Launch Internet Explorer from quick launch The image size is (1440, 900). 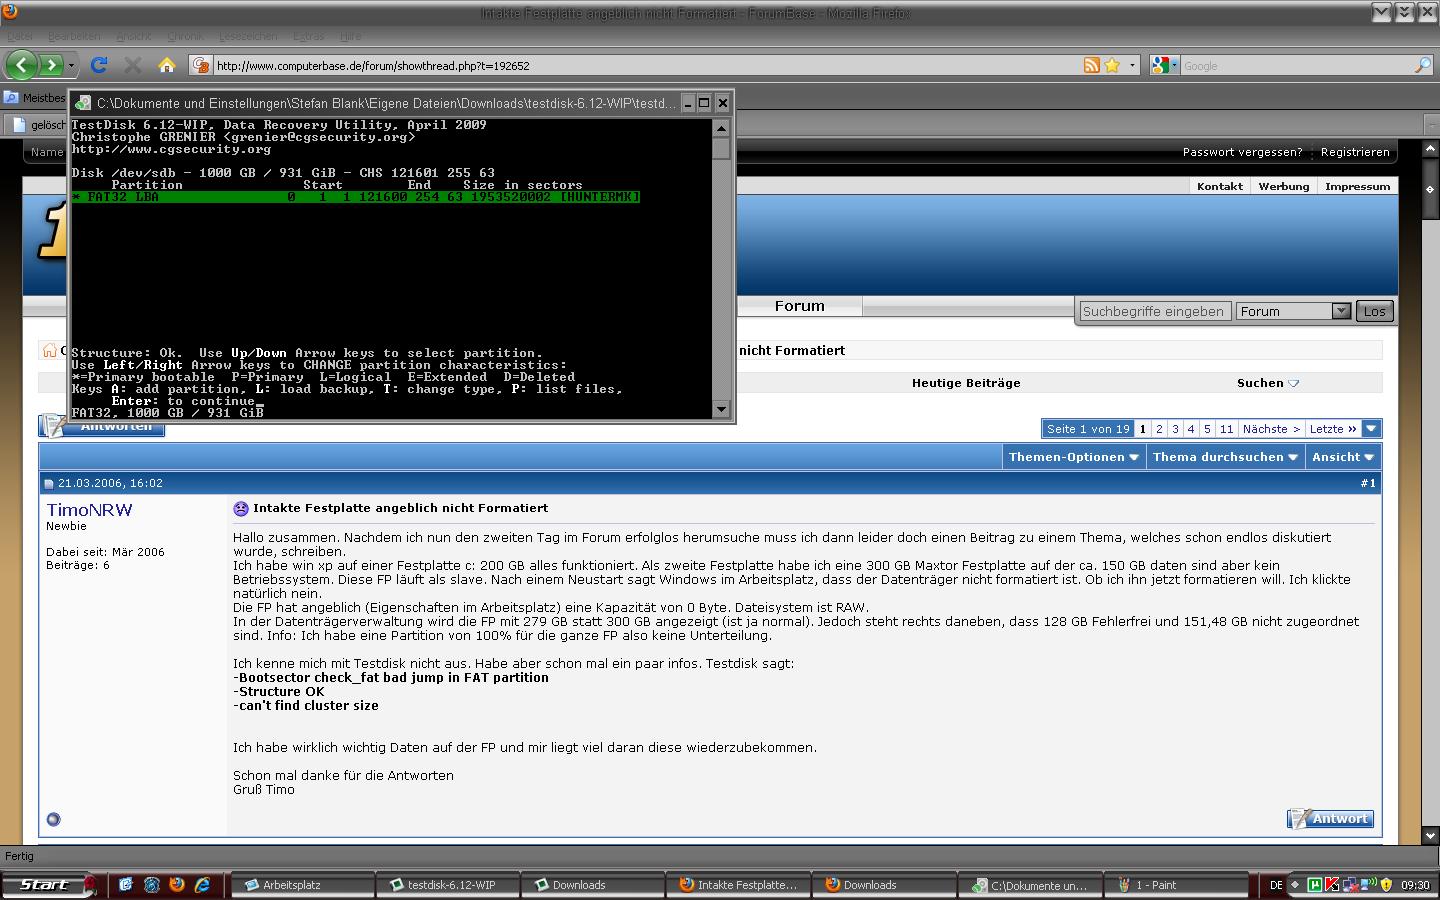203,885
